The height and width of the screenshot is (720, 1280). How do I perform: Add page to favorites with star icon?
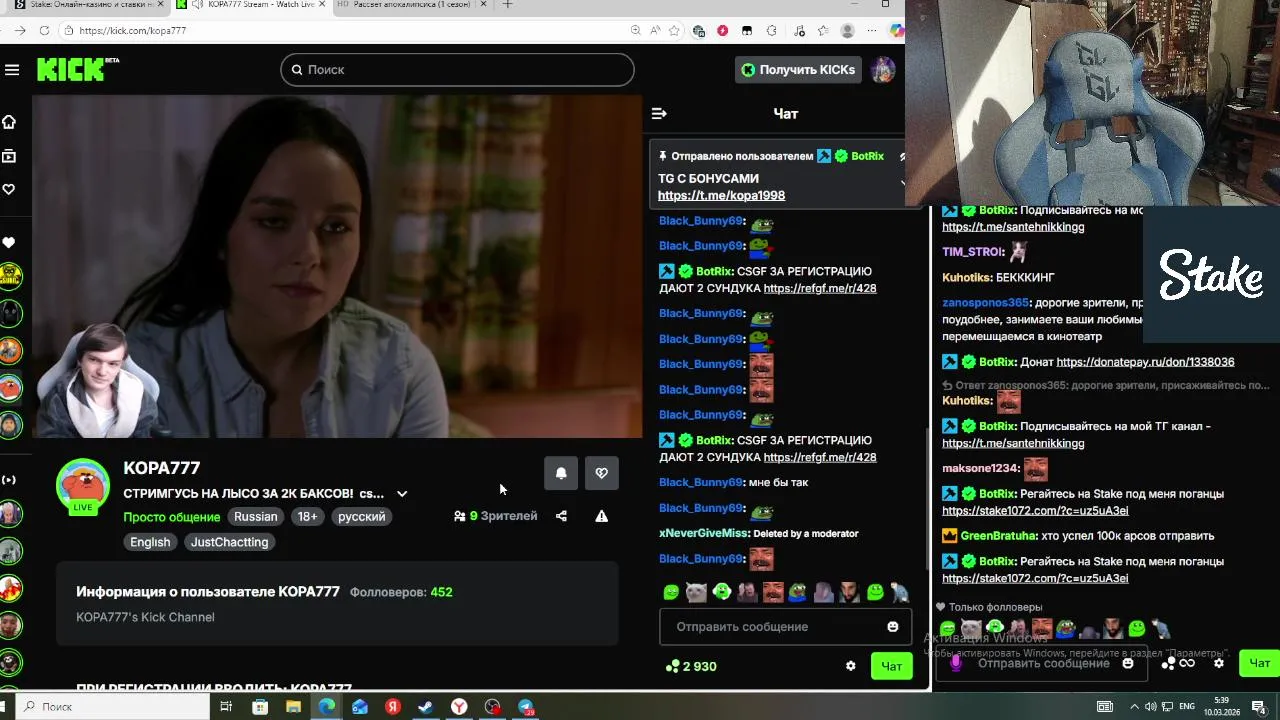pyautogui.click(x=675, y=31)
